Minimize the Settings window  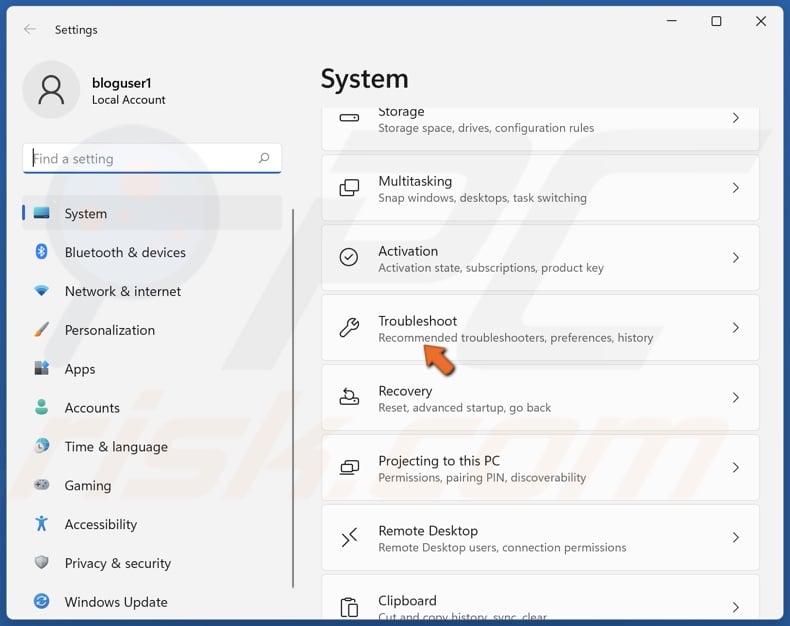(672, 21)
